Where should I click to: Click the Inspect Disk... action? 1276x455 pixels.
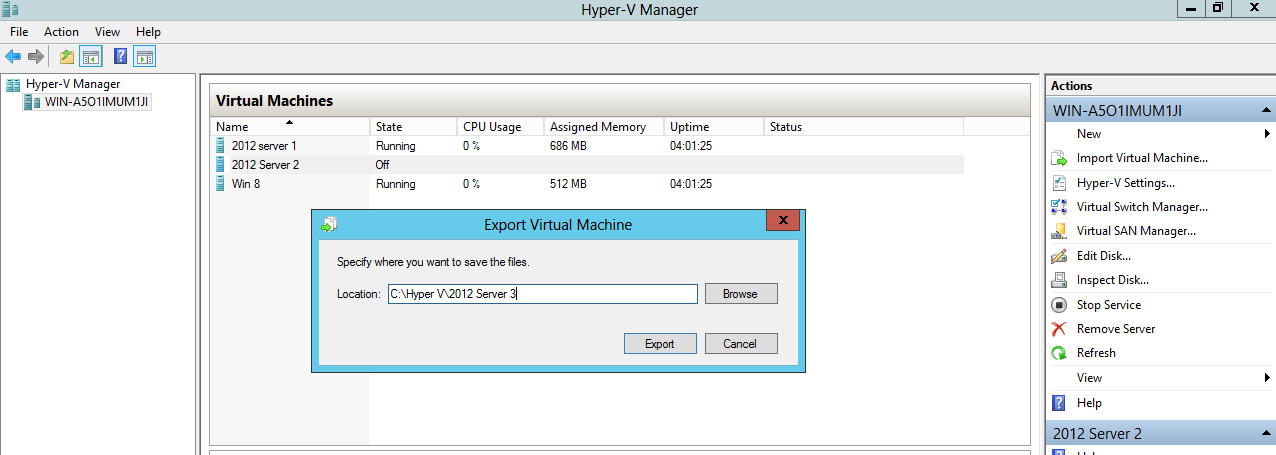tap(1112, 280)
